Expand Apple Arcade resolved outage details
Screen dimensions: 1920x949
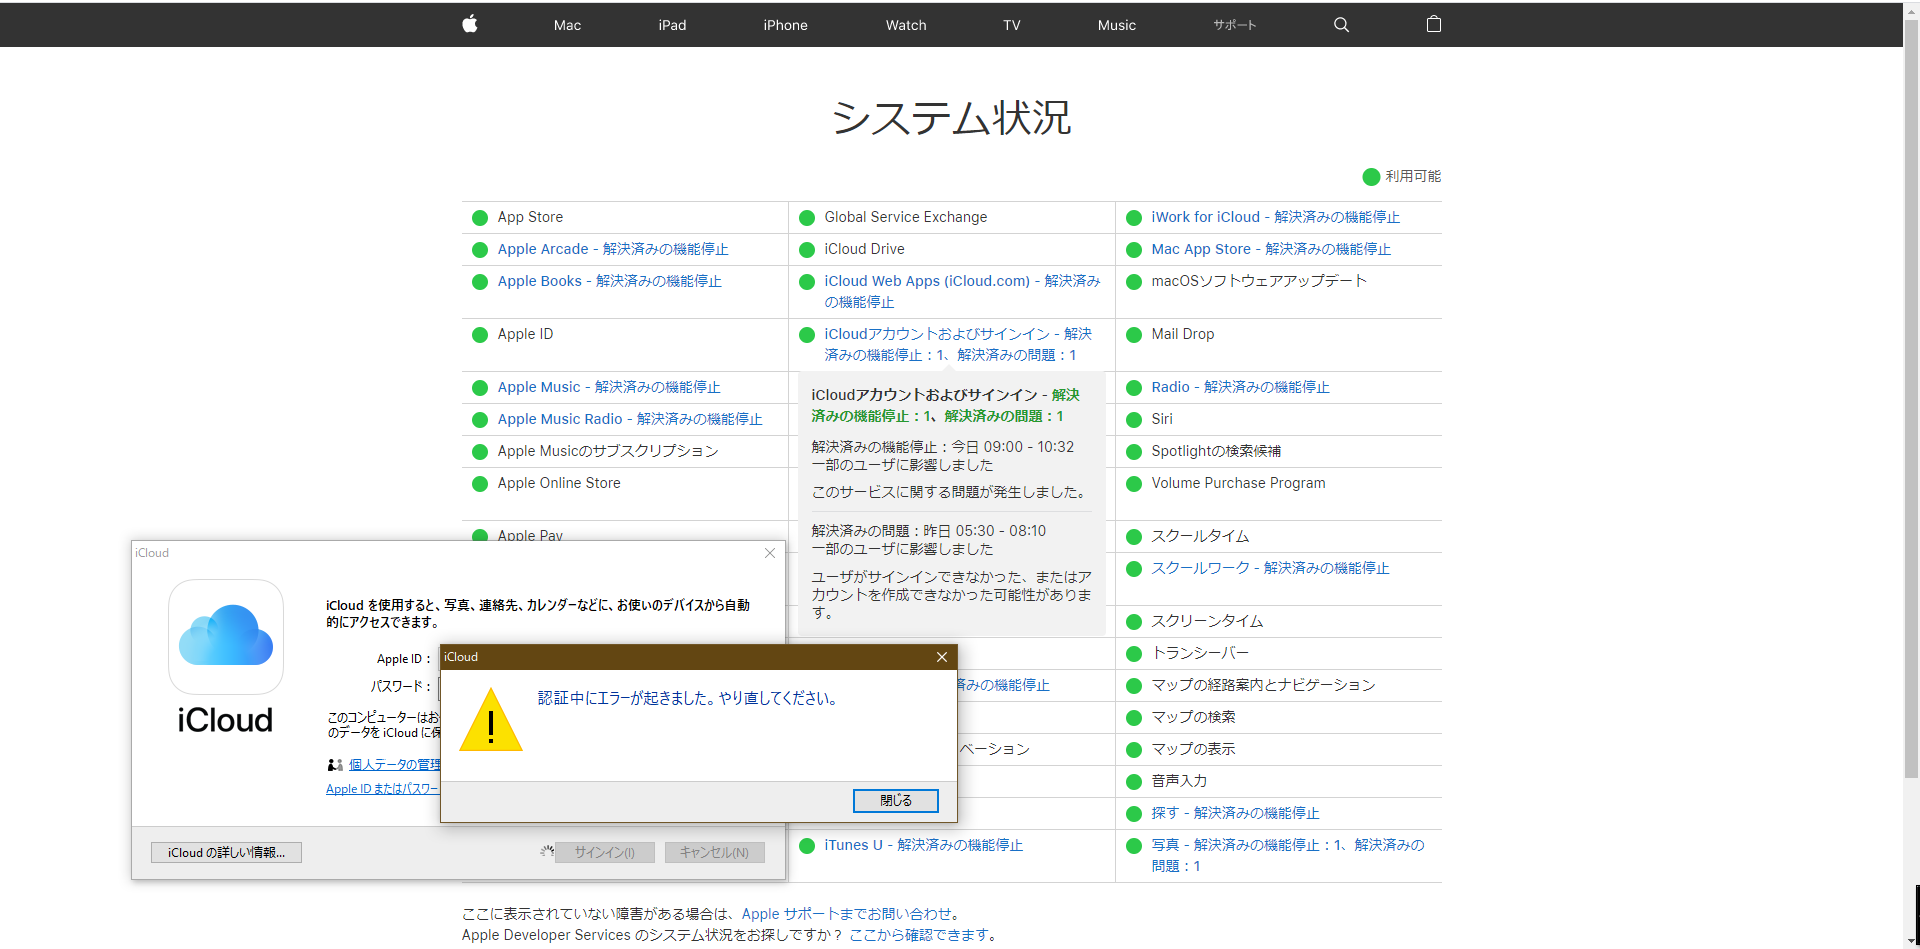point(612,249)
